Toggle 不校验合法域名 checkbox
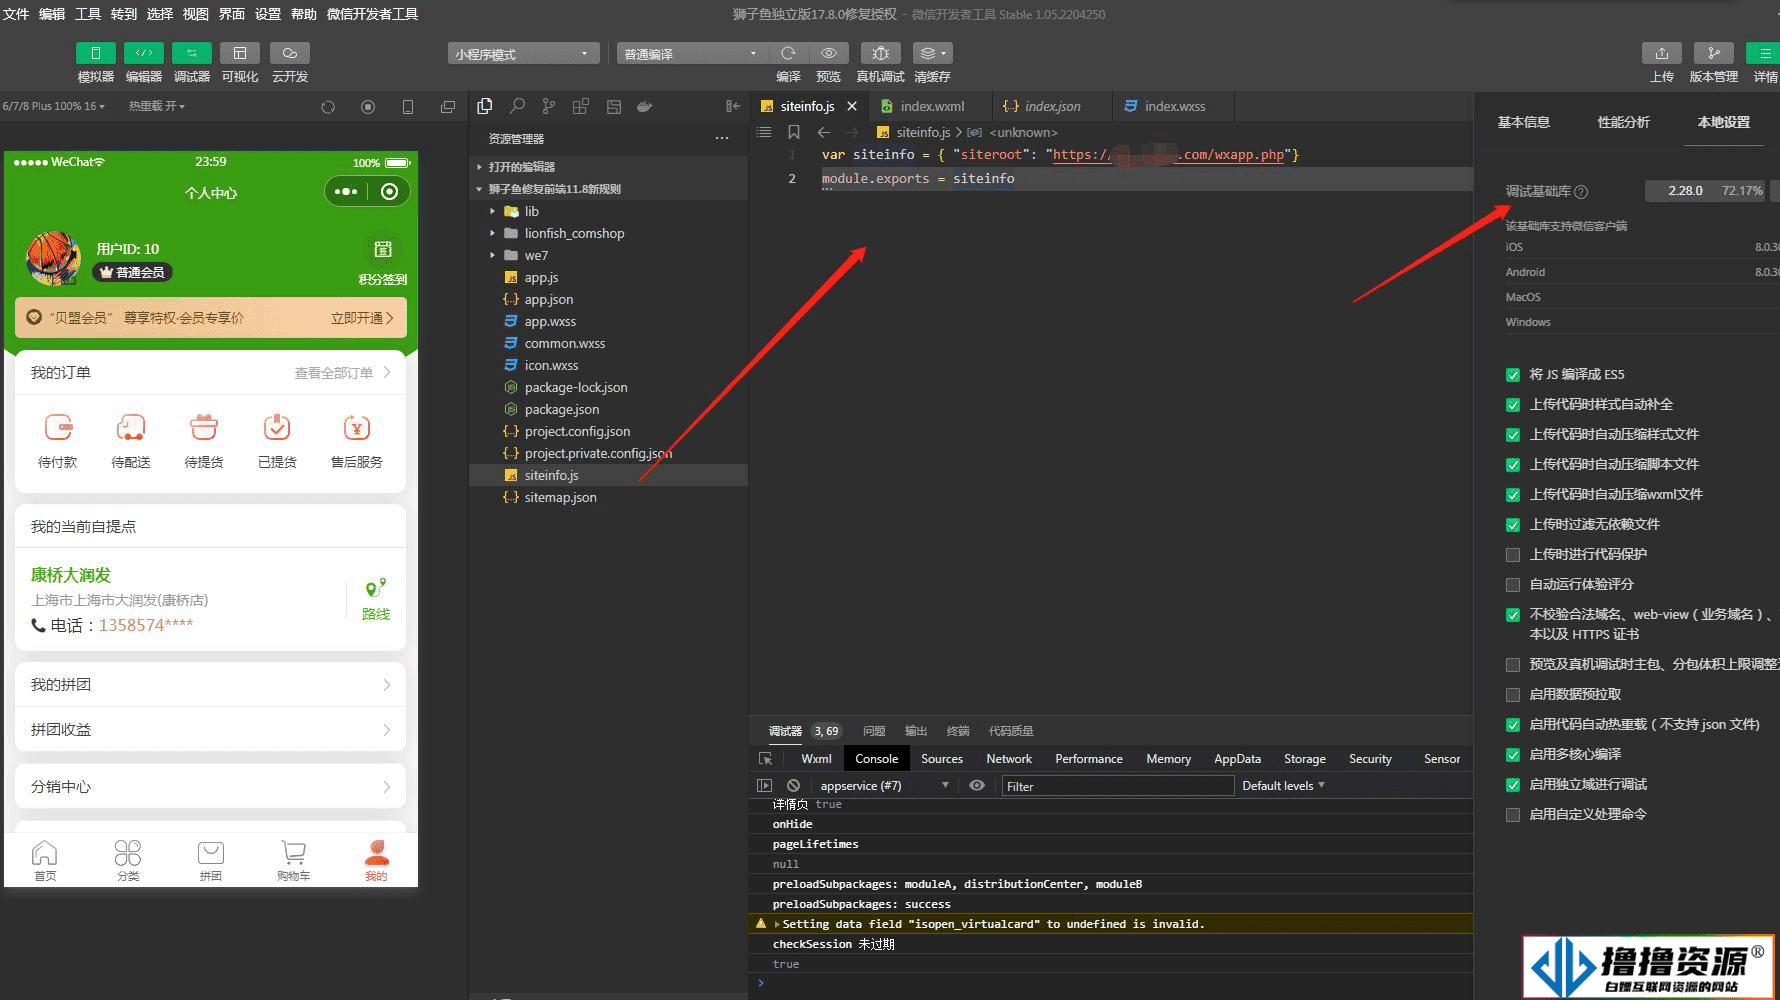 coord(1513,615)
